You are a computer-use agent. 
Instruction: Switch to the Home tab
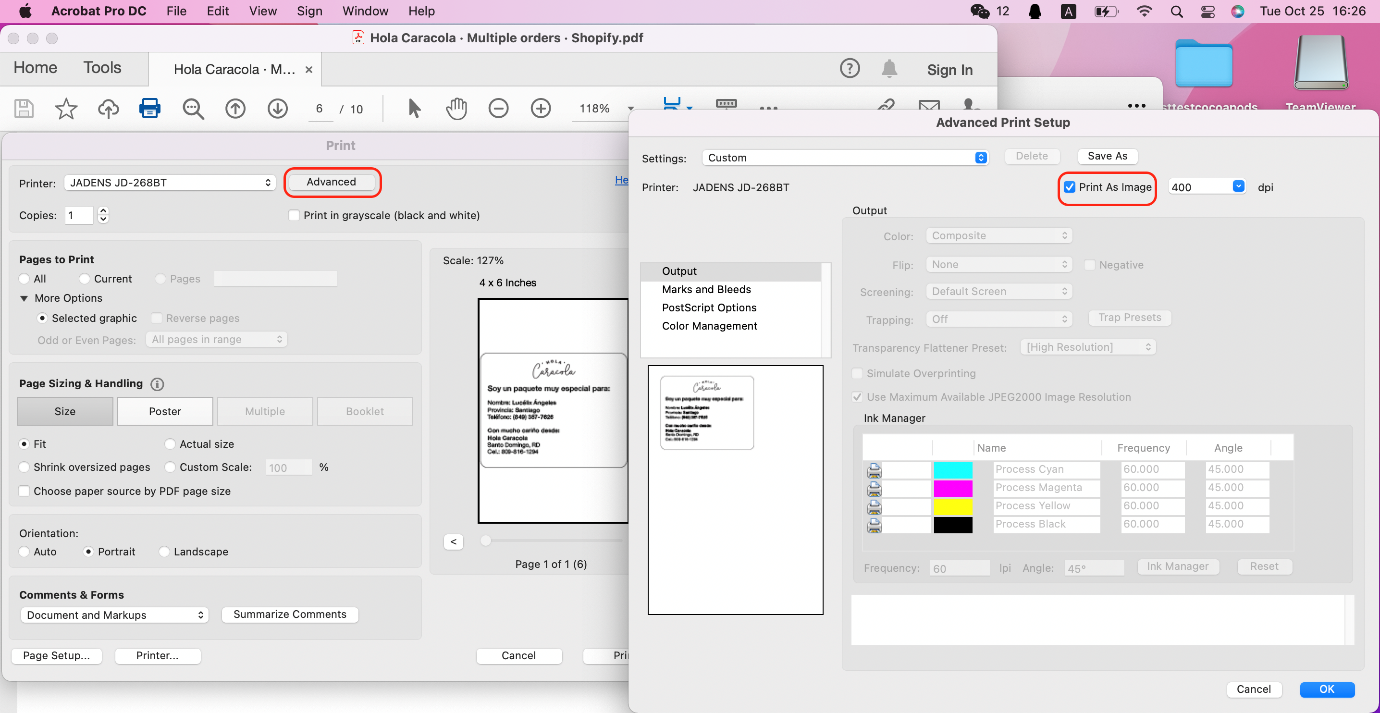click(x=35, y=68)
